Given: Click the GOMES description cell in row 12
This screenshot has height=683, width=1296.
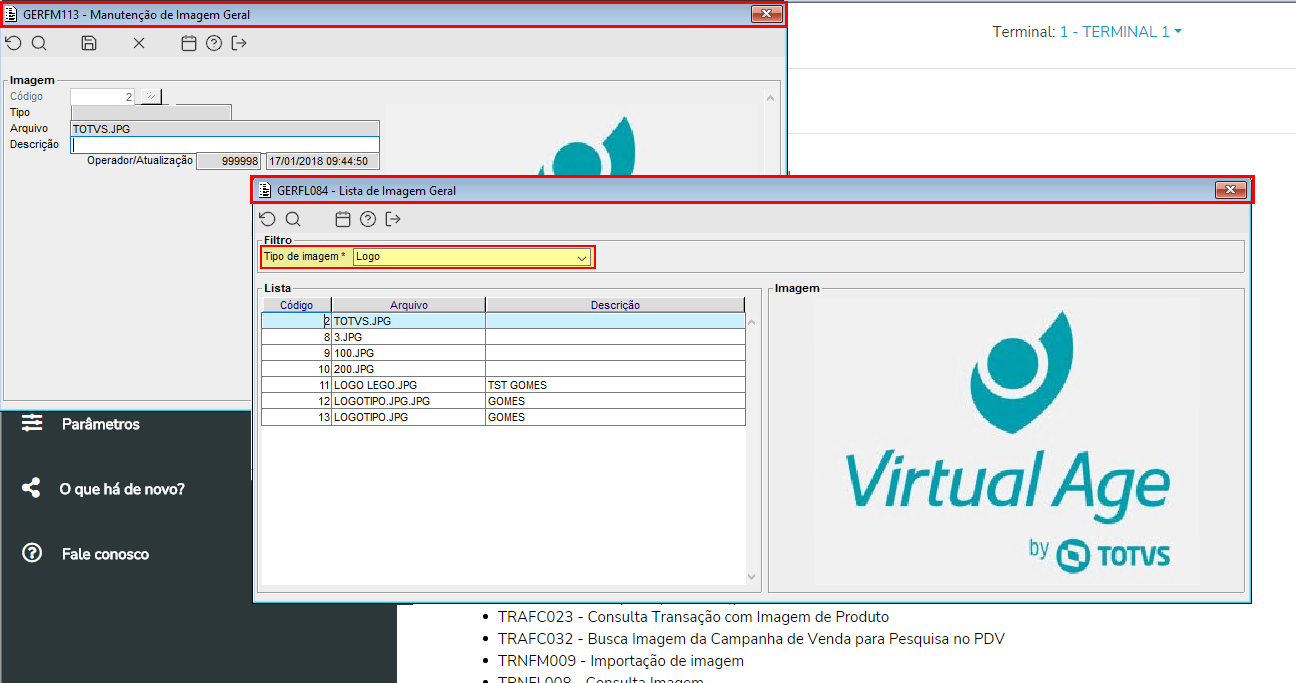Looking at the screenshot, I should tap(615, 401).
